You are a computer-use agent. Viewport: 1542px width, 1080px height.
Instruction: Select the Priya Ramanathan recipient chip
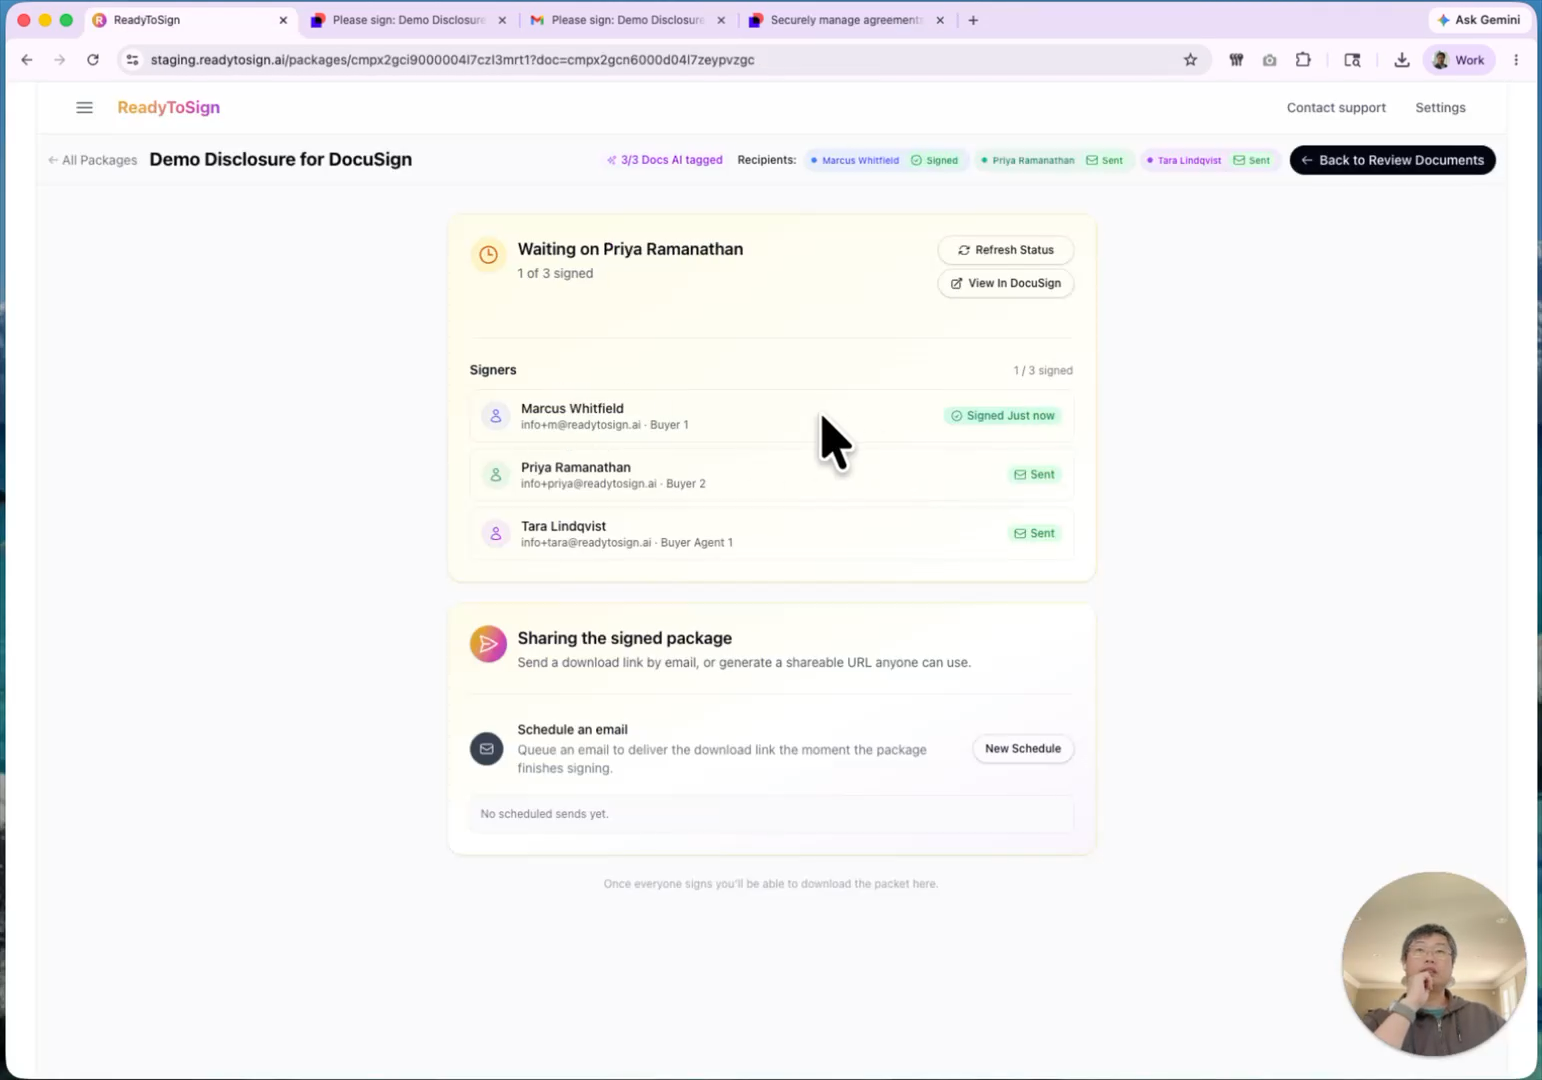click(x=1052, y=160)
